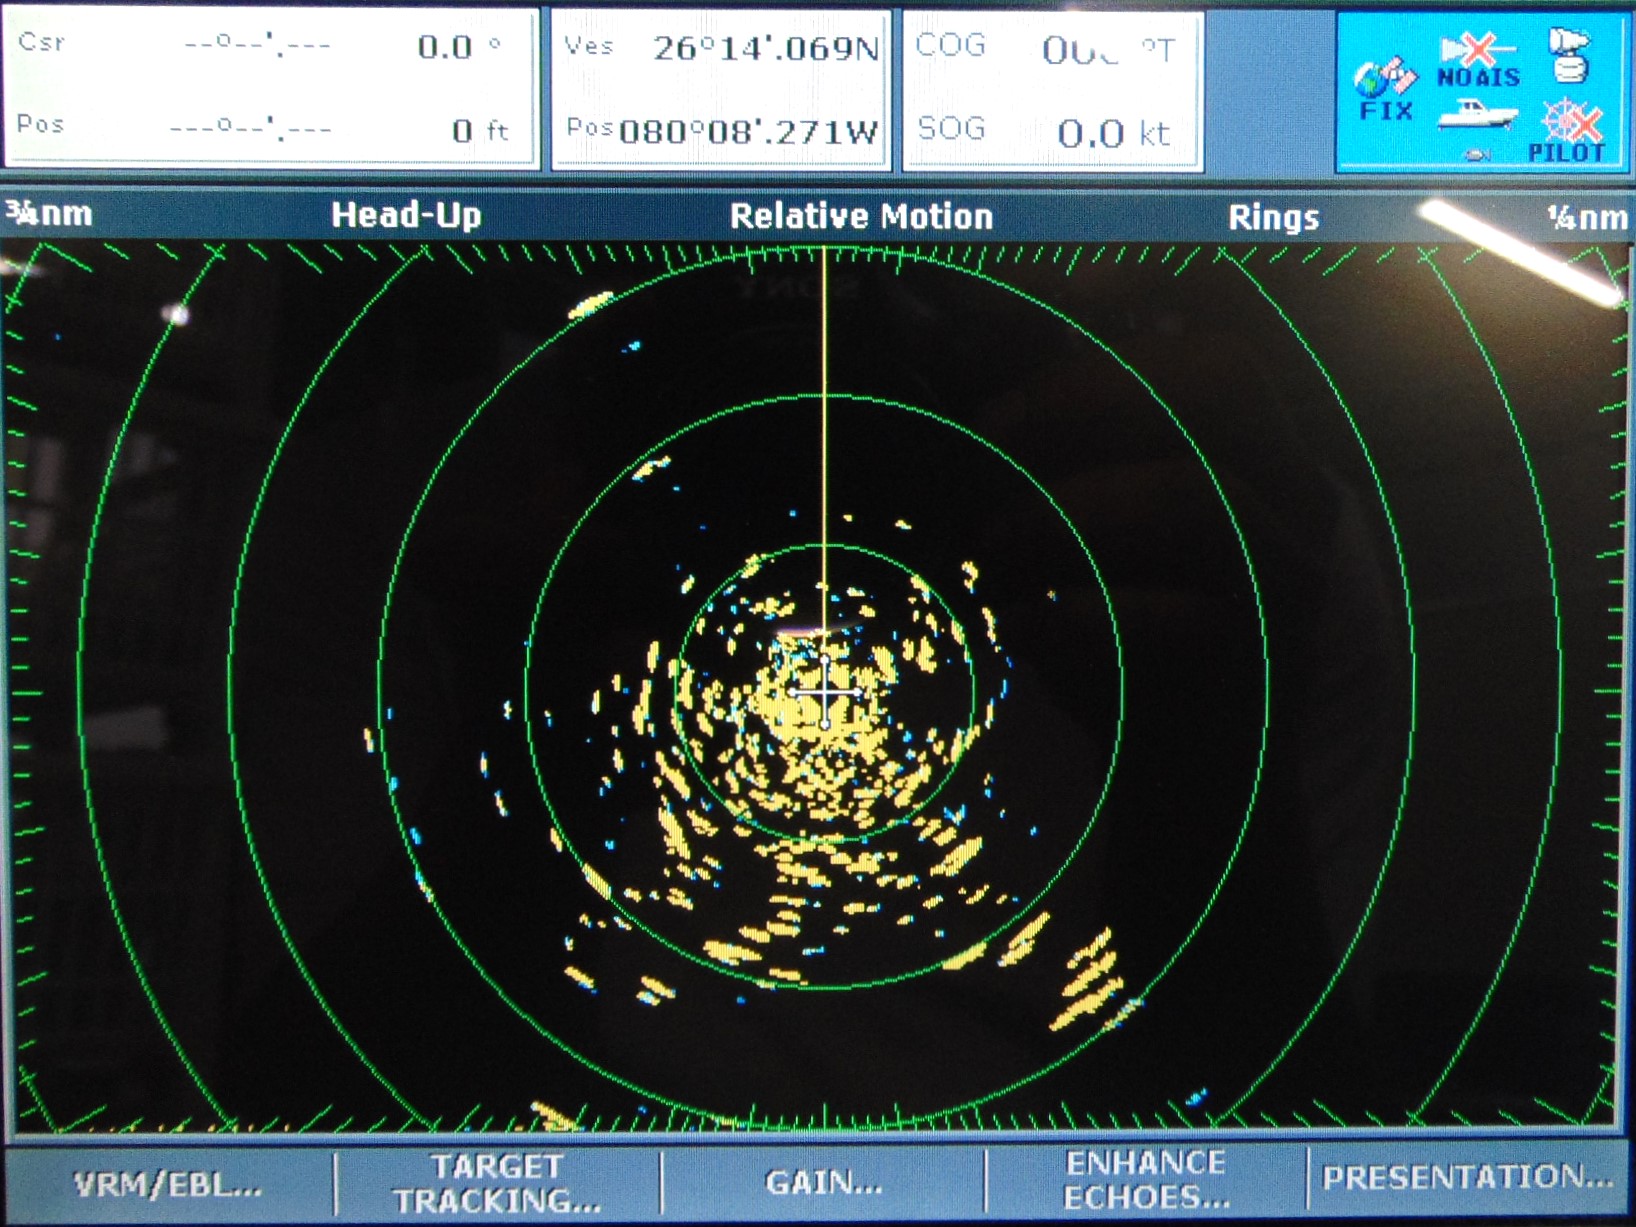Image resolution: width=1636 pixels, height=1227 pixels.
Task: Toggle the Rings indicator in status bar
Action: (x=1273, y=218)
